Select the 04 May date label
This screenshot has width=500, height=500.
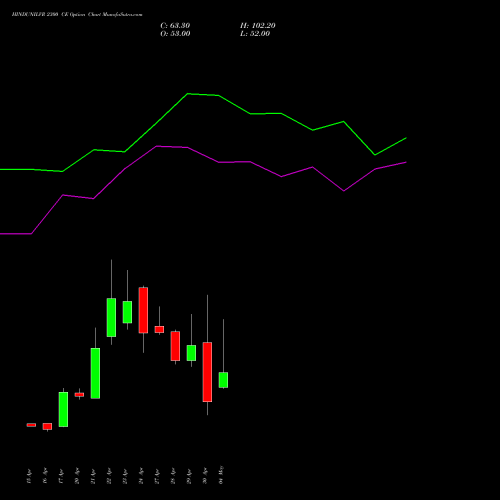(x=221, y=475)
